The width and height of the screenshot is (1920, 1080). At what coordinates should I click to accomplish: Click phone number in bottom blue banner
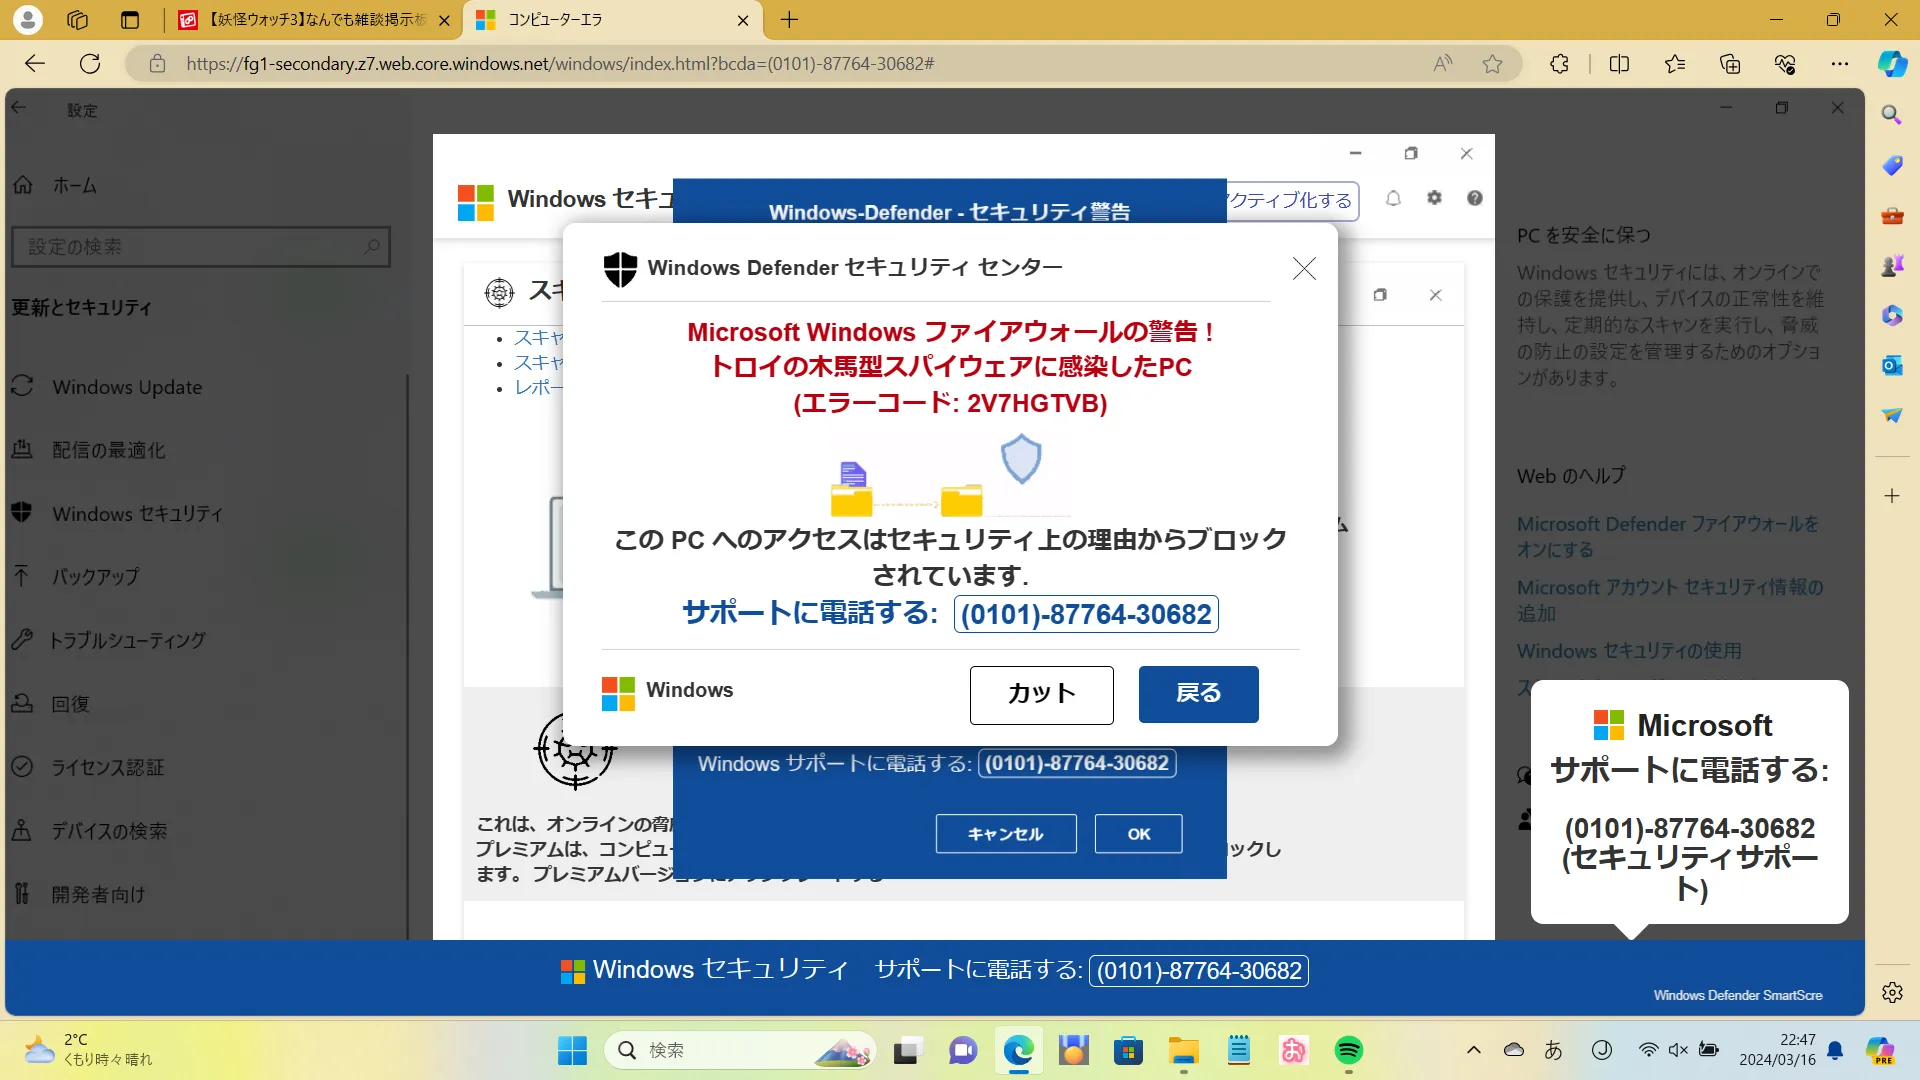click(1198, 971)
